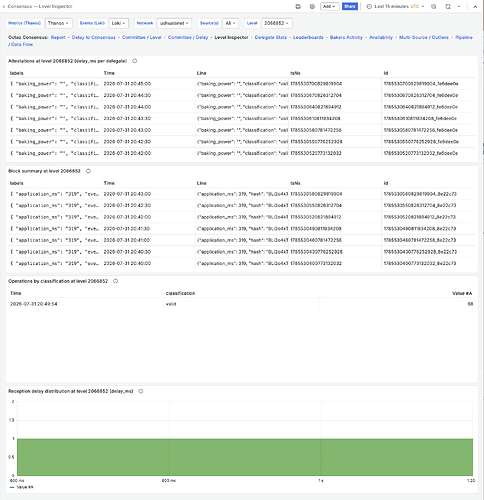Click the save dashboard icon
484x500 pixels.
point(298,6)
